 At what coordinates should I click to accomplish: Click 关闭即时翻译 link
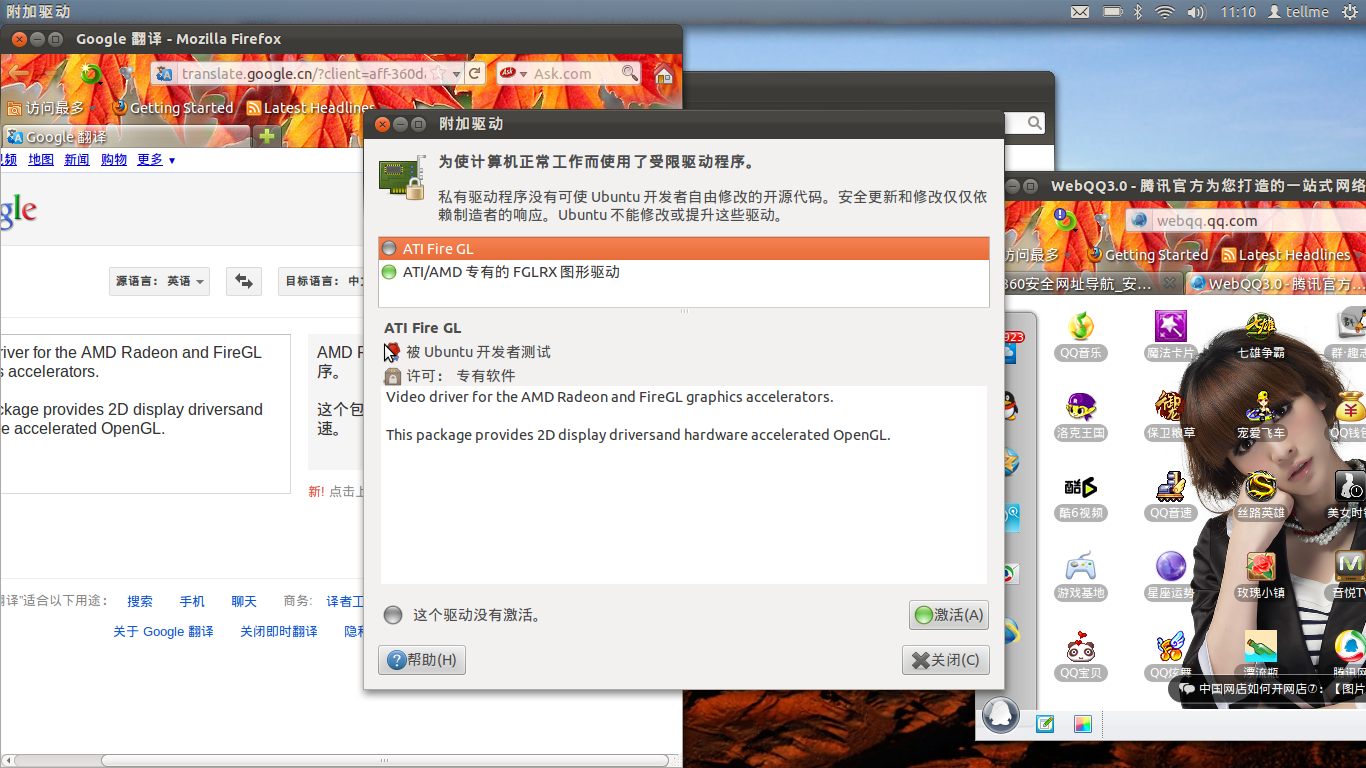[x=279, y=632]
